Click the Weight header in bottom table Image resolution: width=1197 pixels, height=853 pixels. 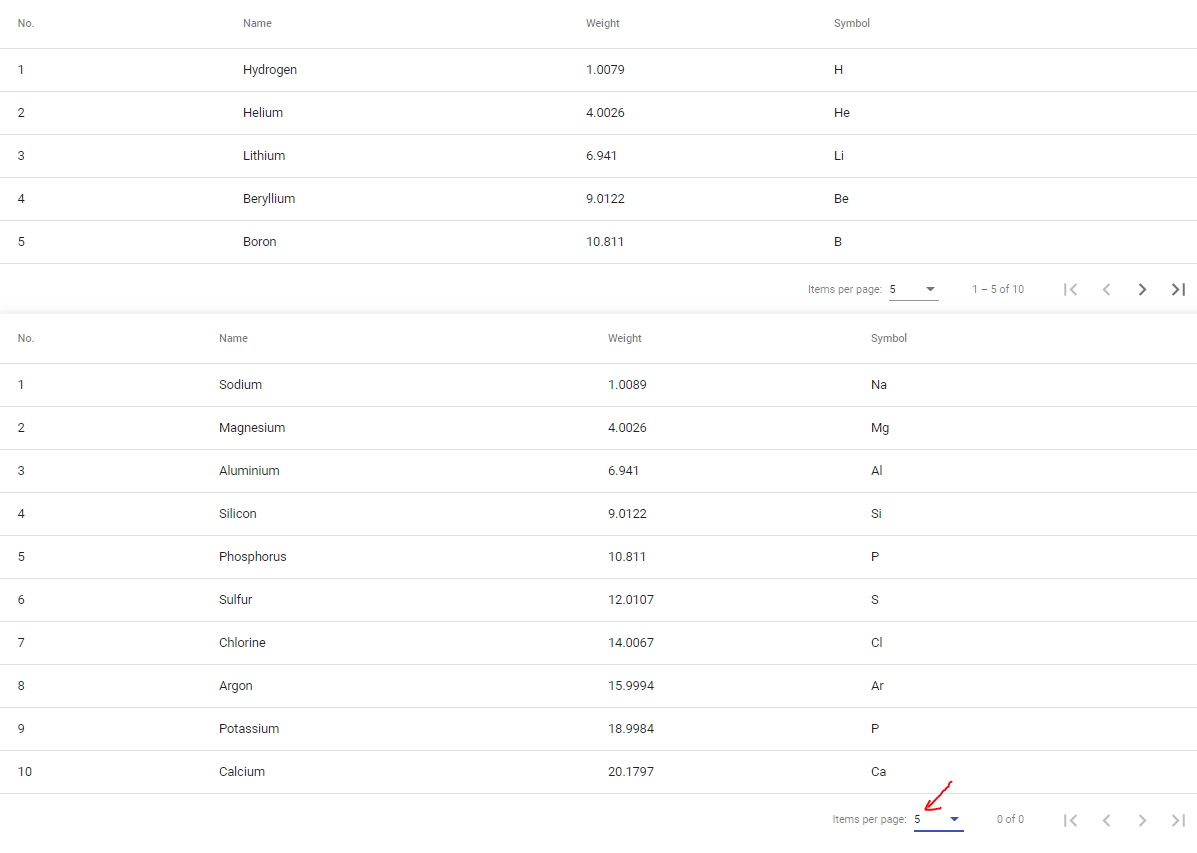pos(624,338)
